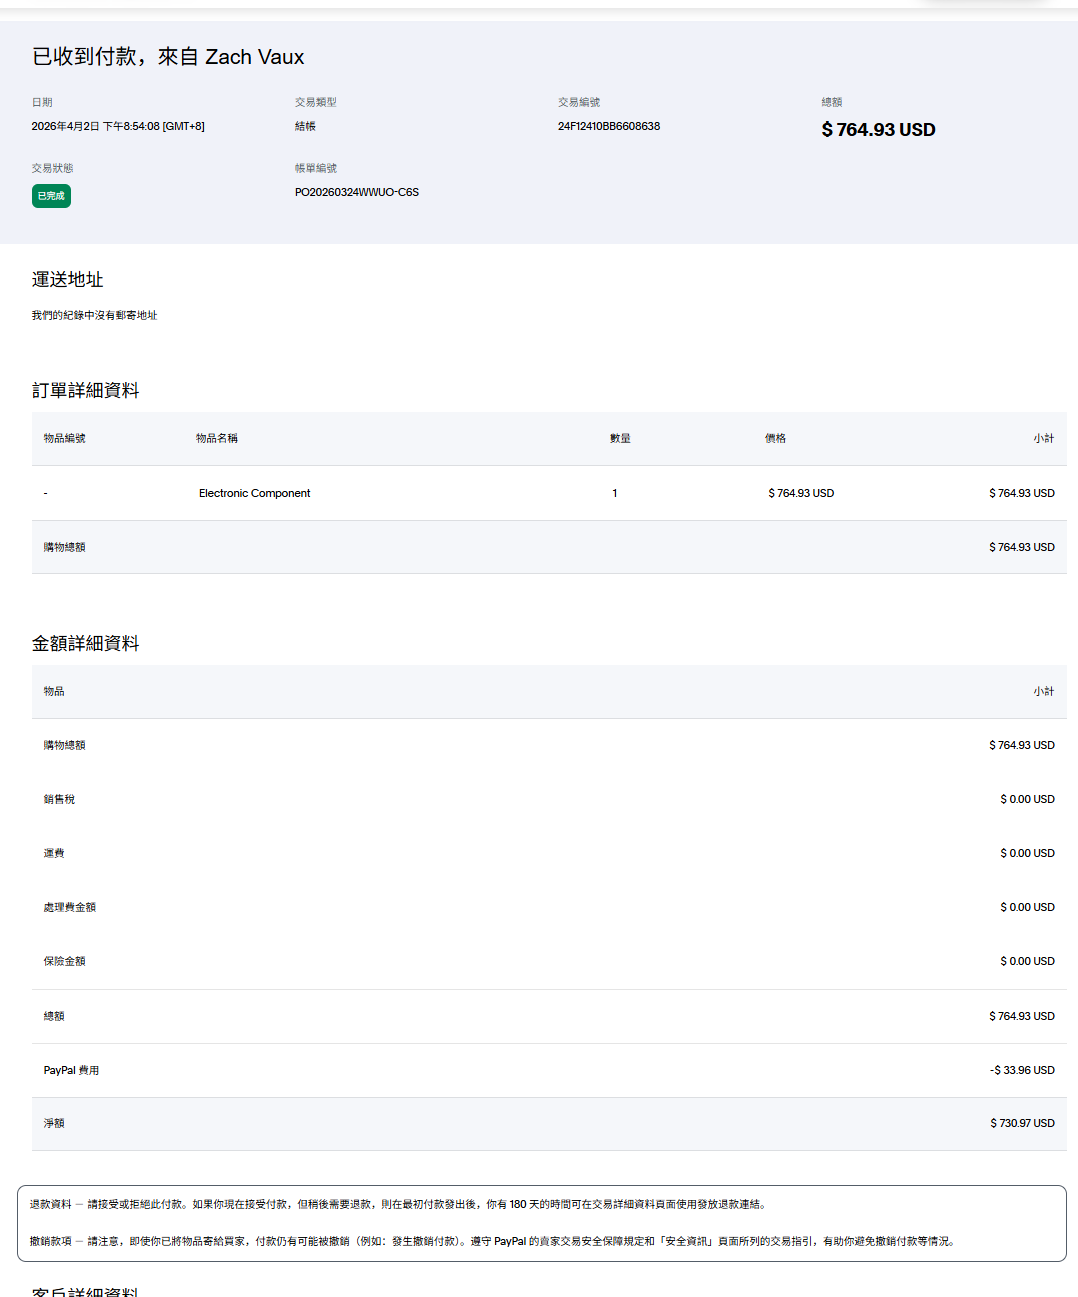Viewport: 1078px width, 1297px height.
Task: Click the heading 已收到付款，來自 Zach Vaux
Action: (168, 57)
